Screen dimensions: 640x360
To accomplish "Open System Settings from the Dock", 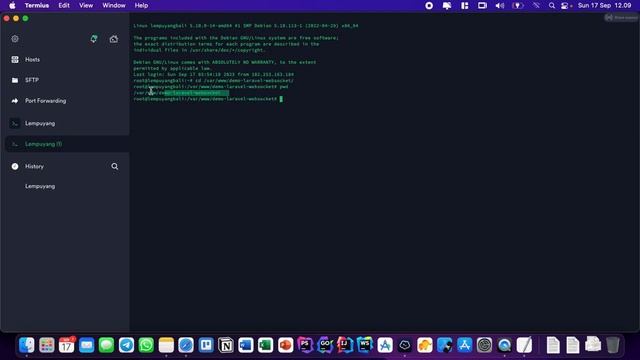I will pyautogui.click(x=484, y=345).
